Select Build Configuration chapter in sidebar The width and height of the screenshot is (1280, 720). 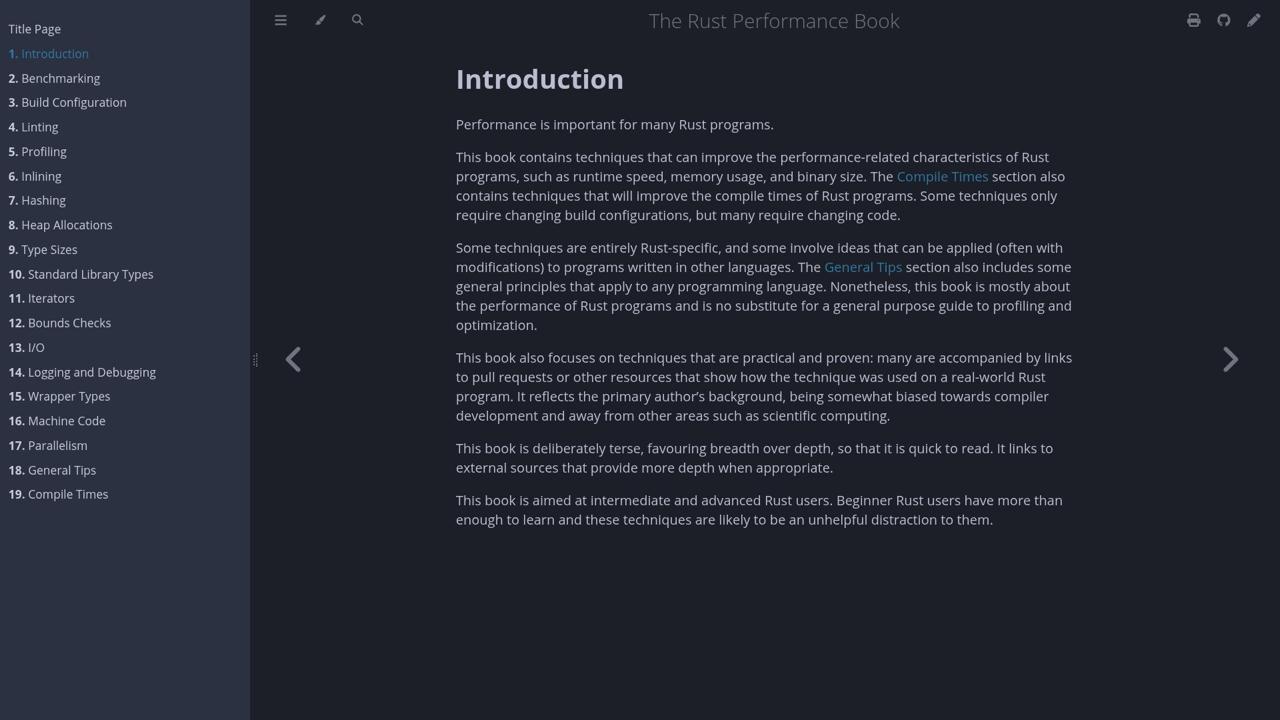[x=73, y=103]
